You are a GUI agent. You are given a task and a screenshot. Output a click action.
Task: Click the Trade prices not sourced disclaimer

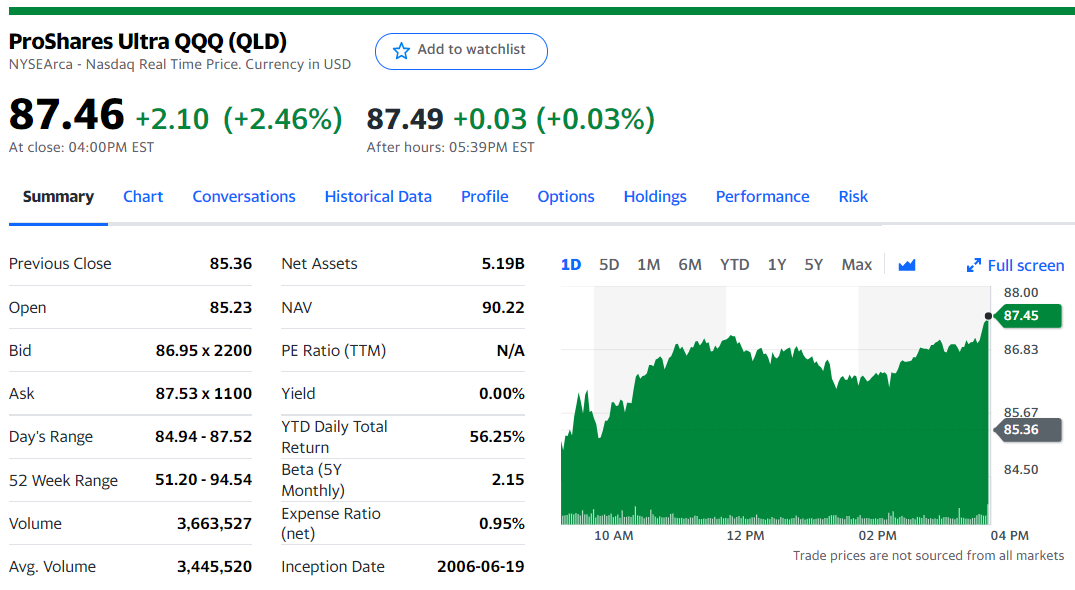(x=929, y=556)
